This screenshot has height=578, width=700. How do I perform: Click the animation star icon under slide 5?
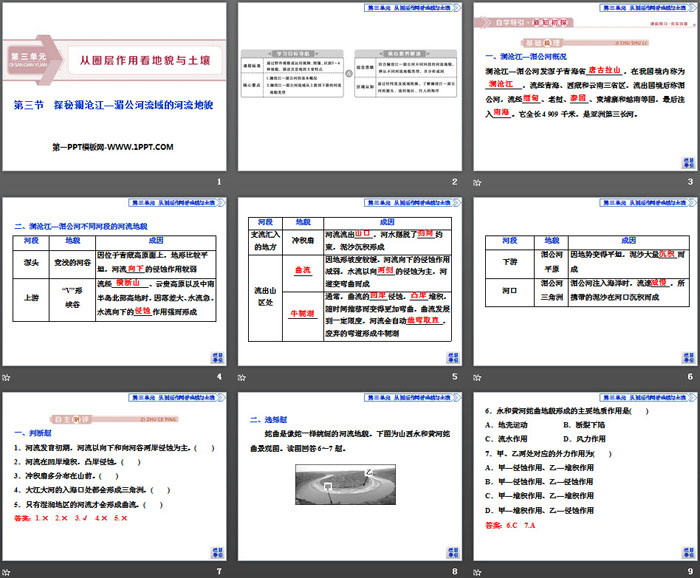click(x=242, y=377)
